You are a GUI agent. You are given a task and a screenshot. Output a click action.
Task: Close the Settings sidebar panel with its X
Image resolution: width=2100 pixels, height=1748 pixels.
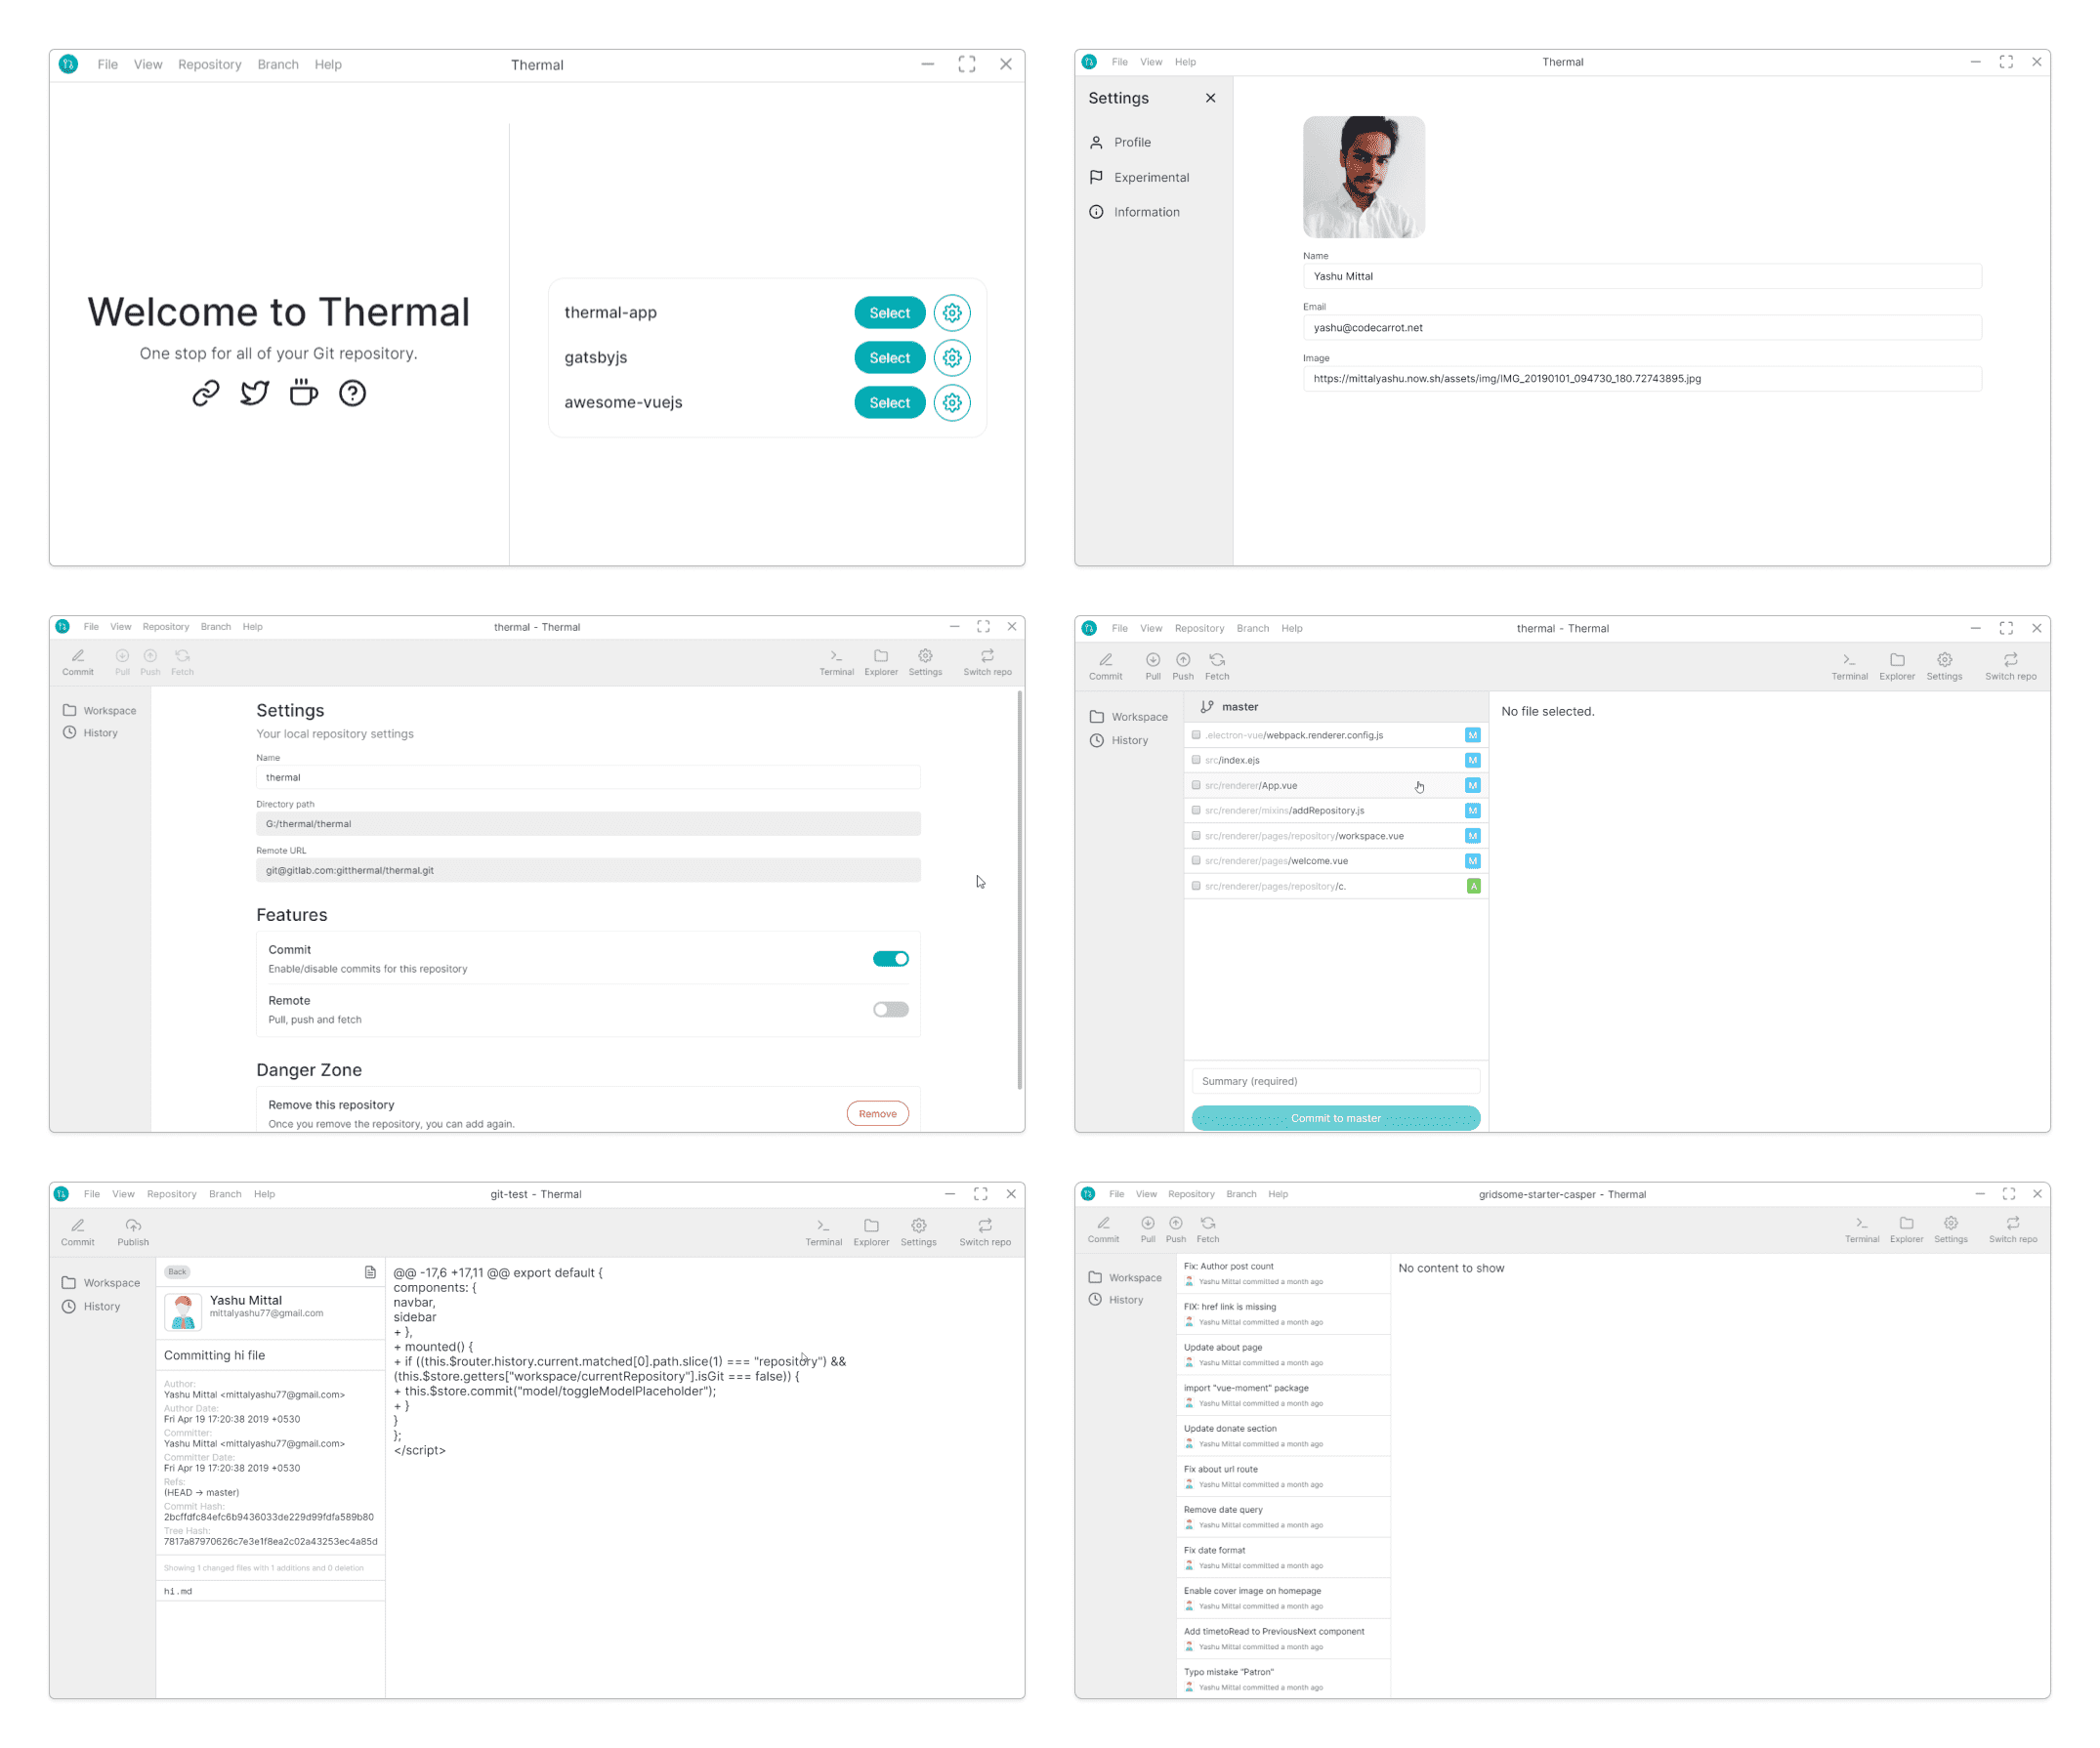coord(1211,98)
